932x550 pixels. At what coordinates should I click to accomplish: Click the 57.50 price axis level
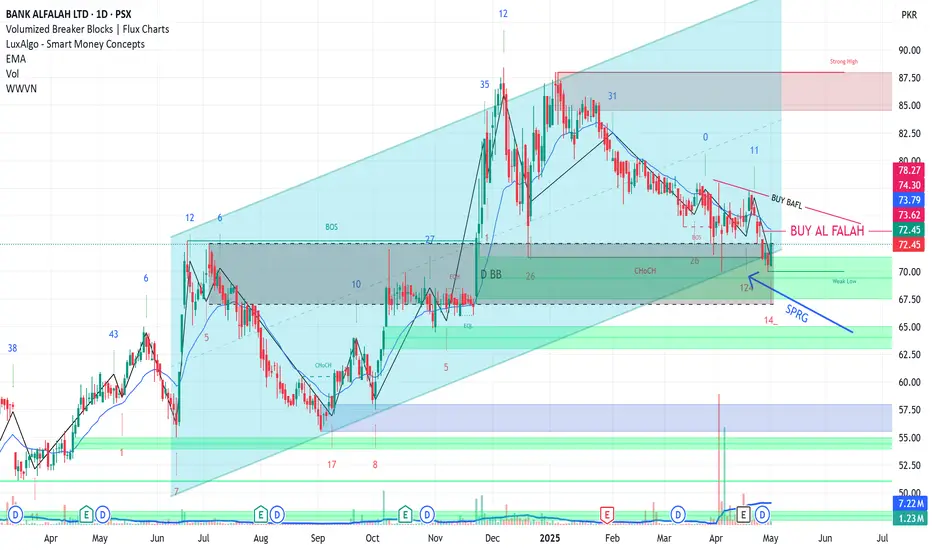coord(909,410)
